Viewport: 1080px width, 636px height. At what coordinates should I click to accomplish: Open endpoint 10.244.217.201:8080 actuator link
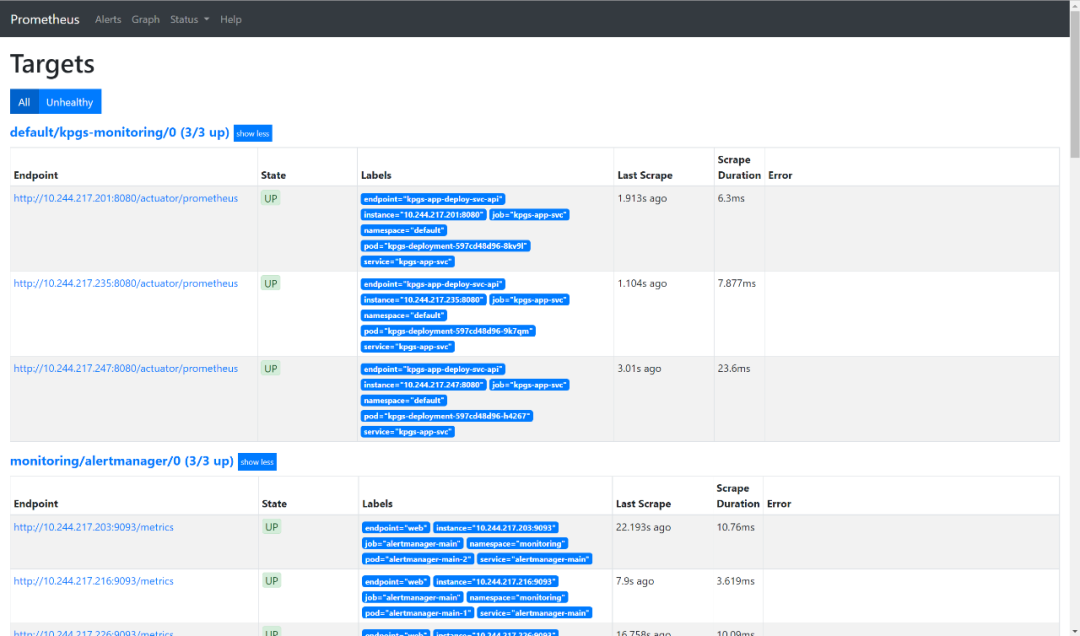point(125,198)
